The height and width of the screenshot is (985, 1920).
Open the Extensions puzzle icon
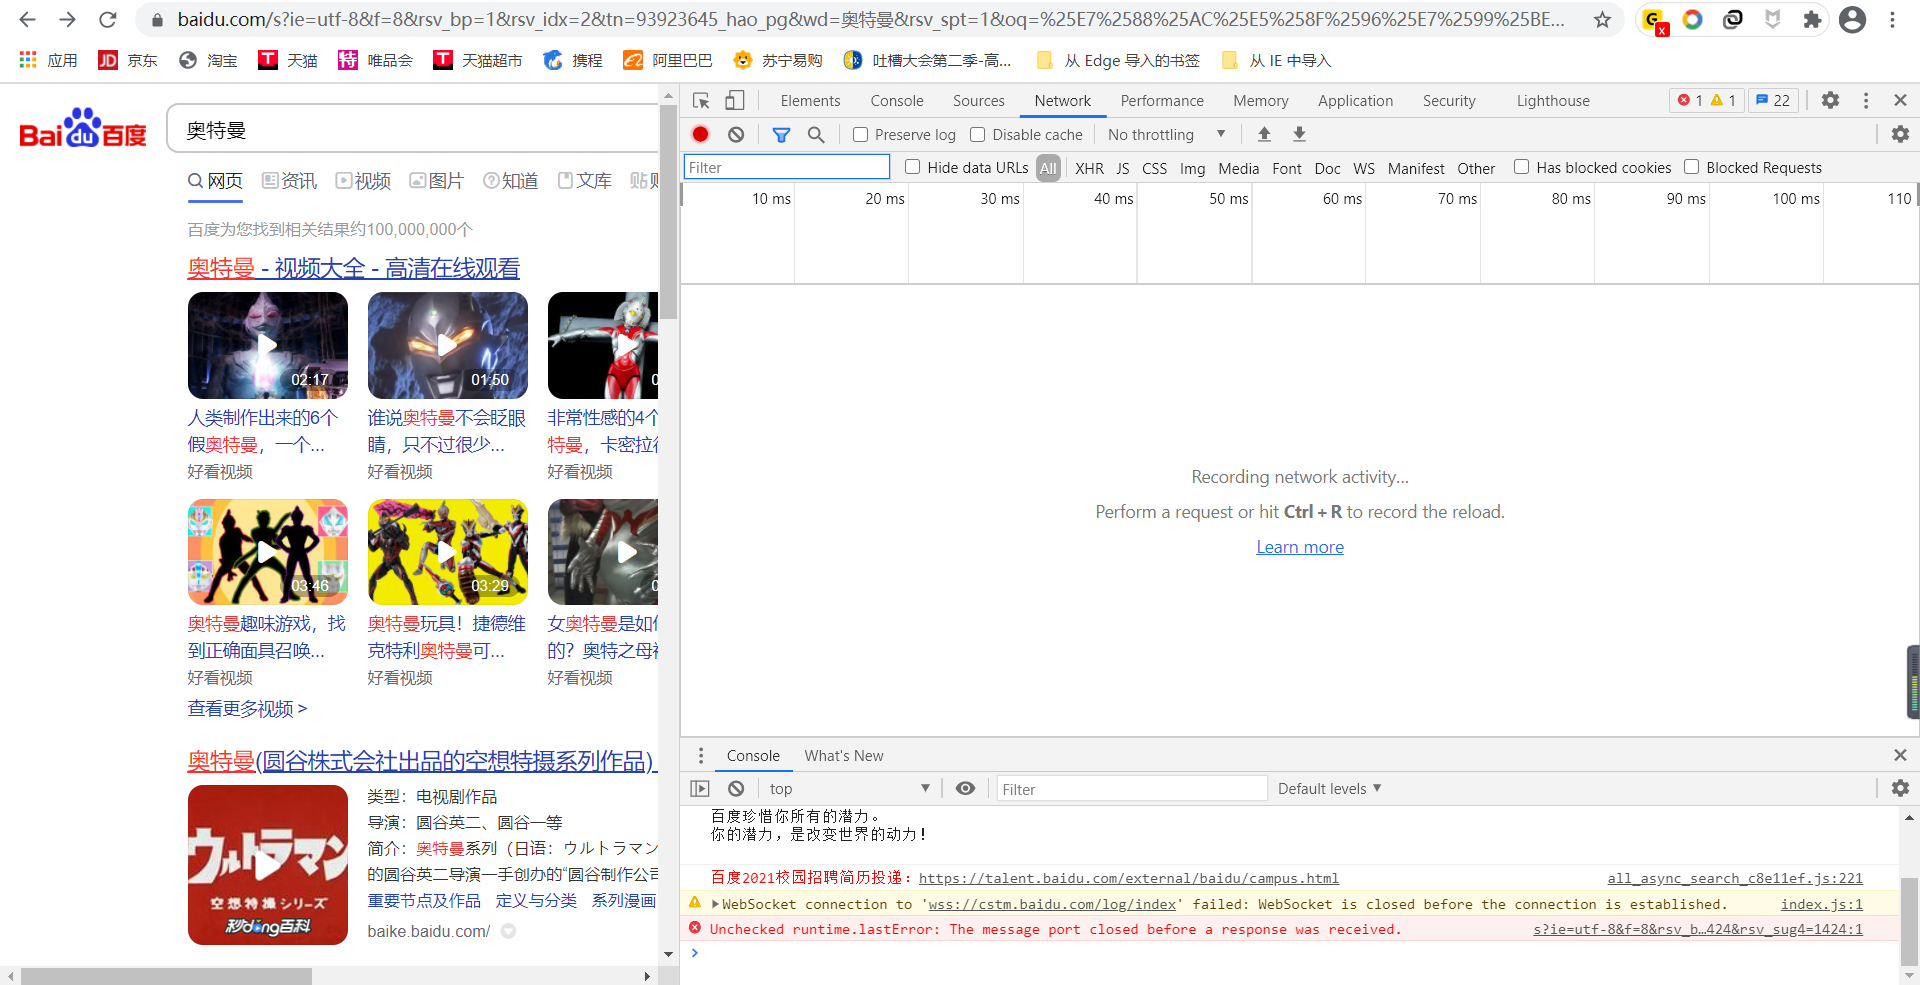click(1812, 20)
